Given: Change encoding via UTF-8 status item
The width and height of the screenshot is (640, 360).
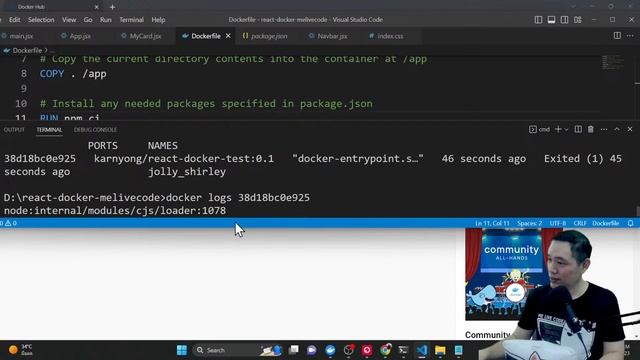Looking at the screenshot, I should pyautogui.click(x=558, y=223).
